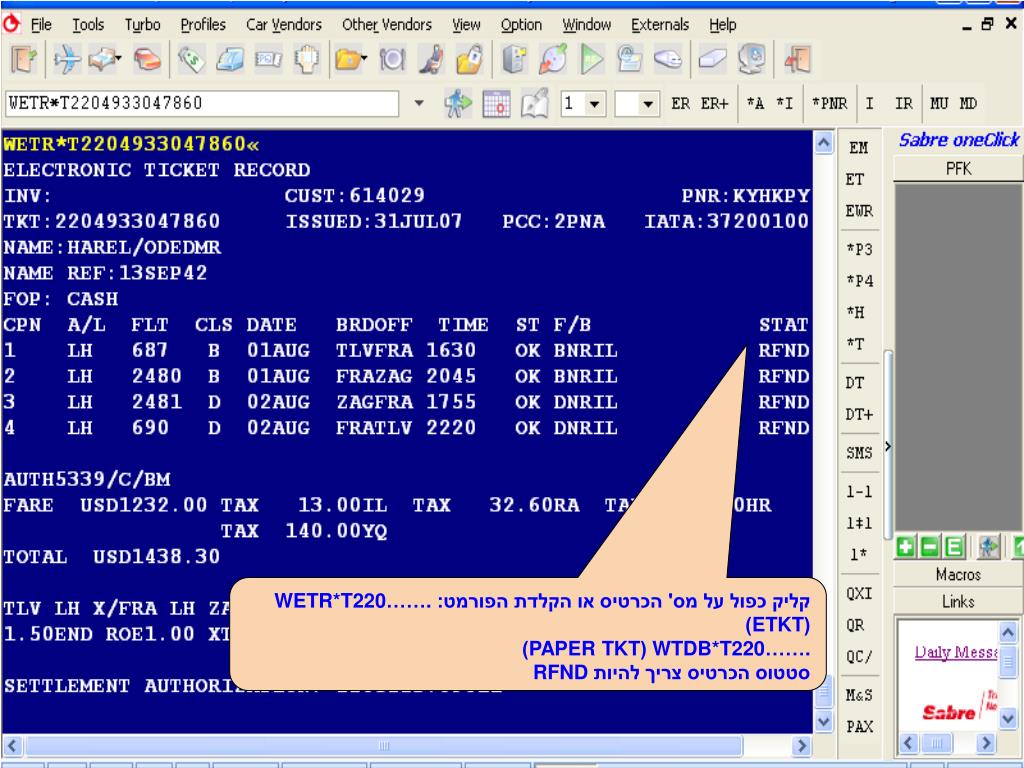The height and width of the screenshot is (768, 1024).
Task: Click the high-speed train icon
Action: pos(668,60)
